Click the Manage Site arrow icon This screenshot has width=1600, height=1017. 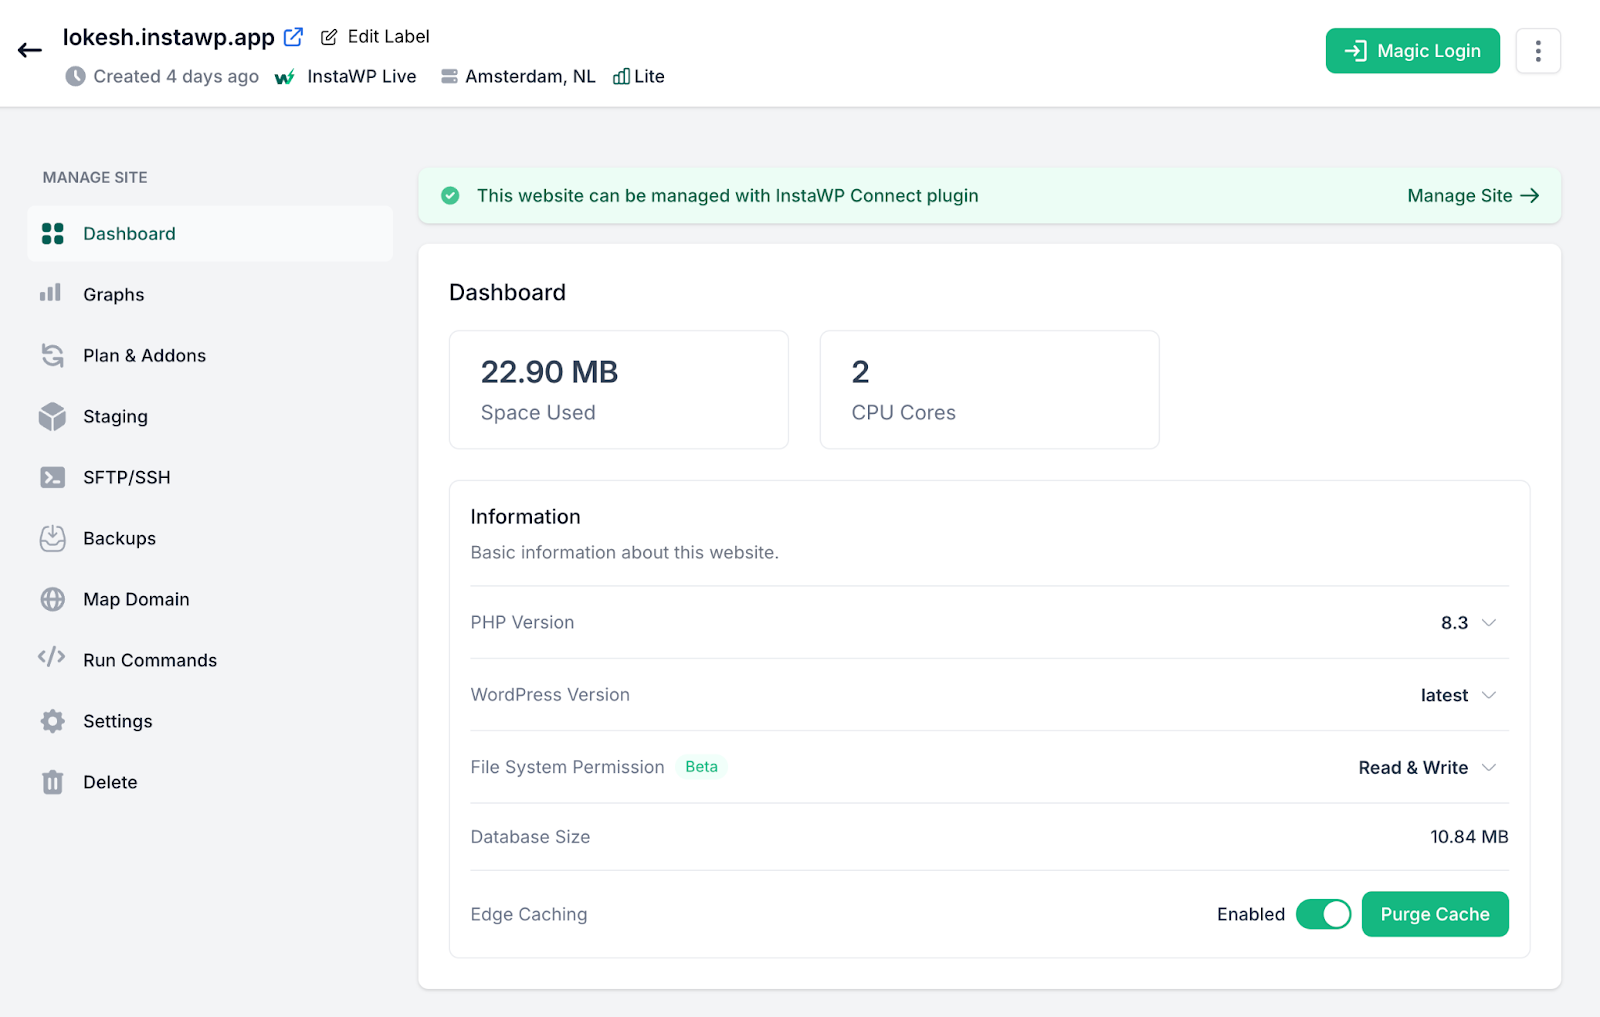1530,196
